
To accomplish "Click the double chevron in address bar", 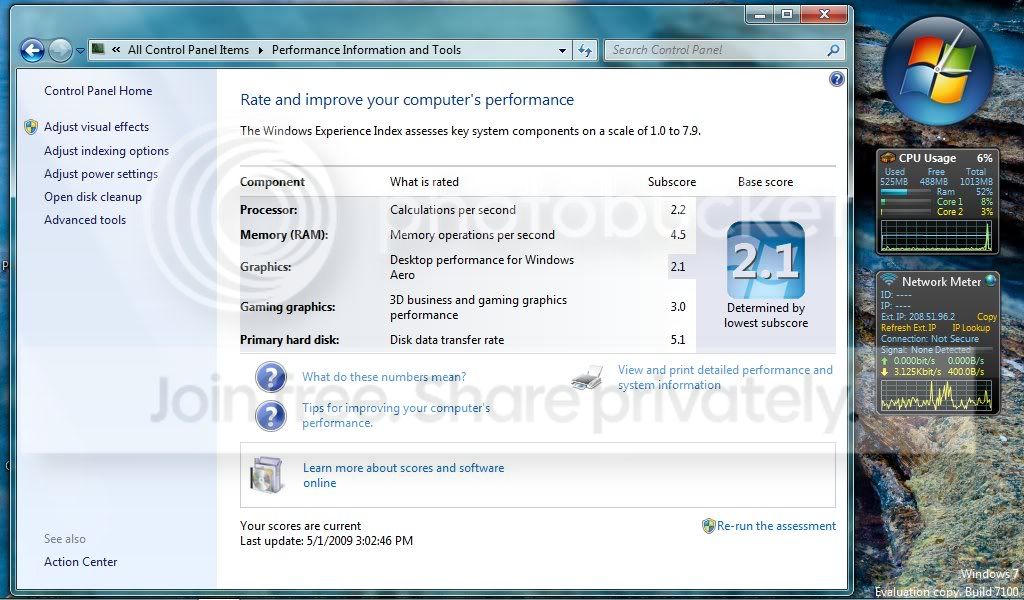I will point(116,50).
